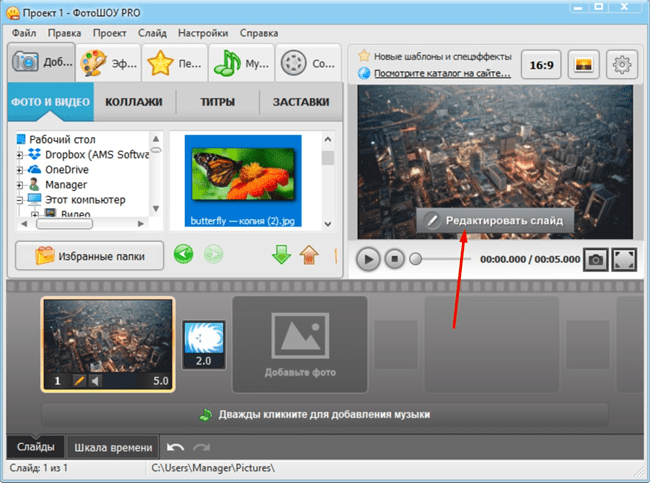Viewport: 650px width, 483px height.
Task: Open the Эффекты tab with palette icon
Action: coord(109,63)
